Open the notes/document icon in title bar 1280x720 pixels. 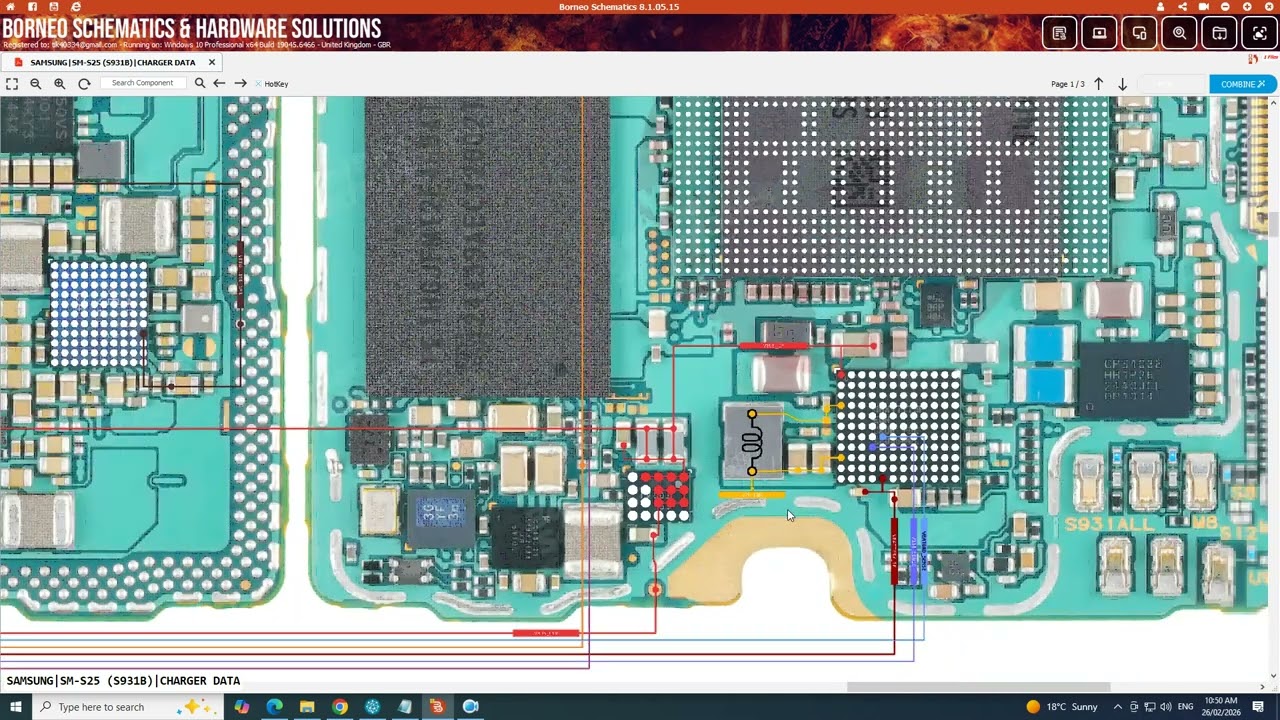(1059, 33)
